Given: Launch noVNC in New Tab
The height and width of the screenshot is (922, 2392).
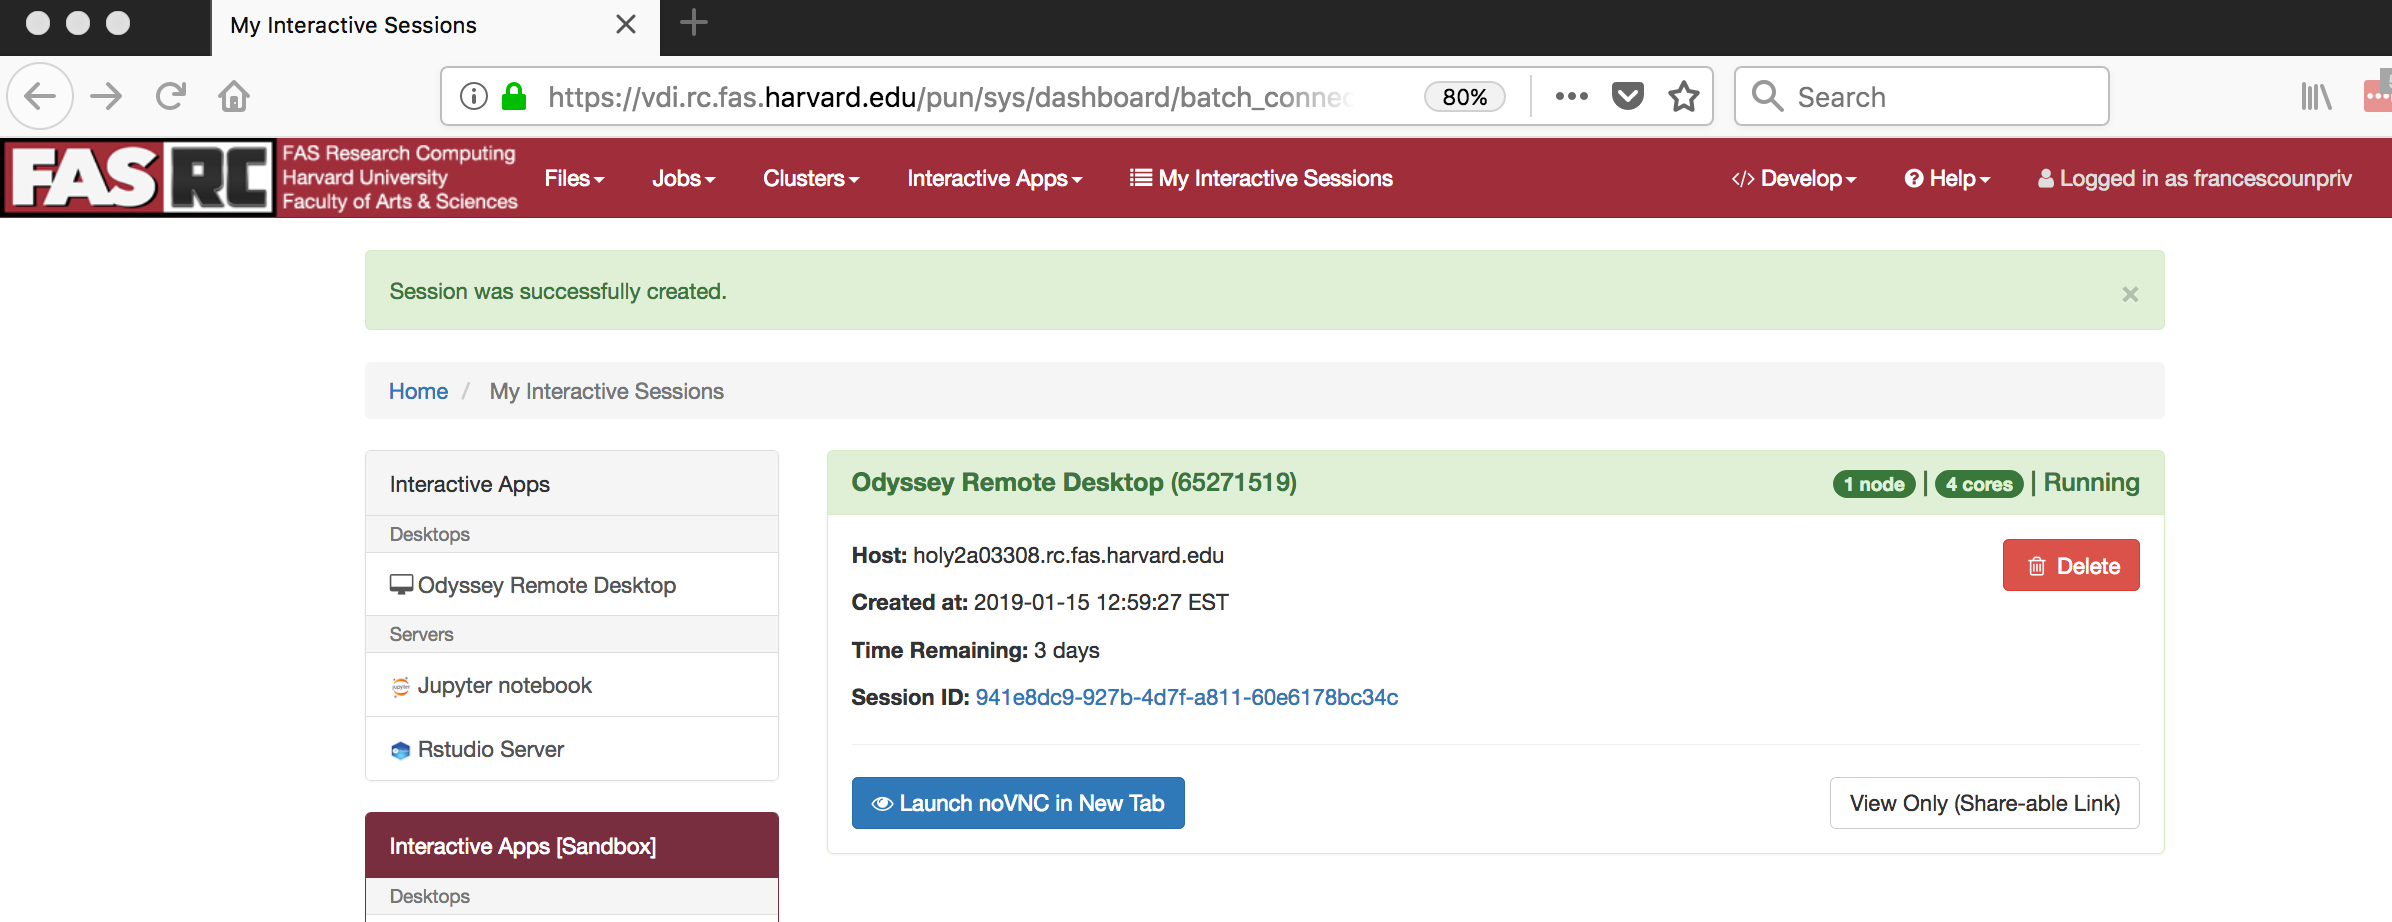Looking at the screenshot, I should point(1018,803).
